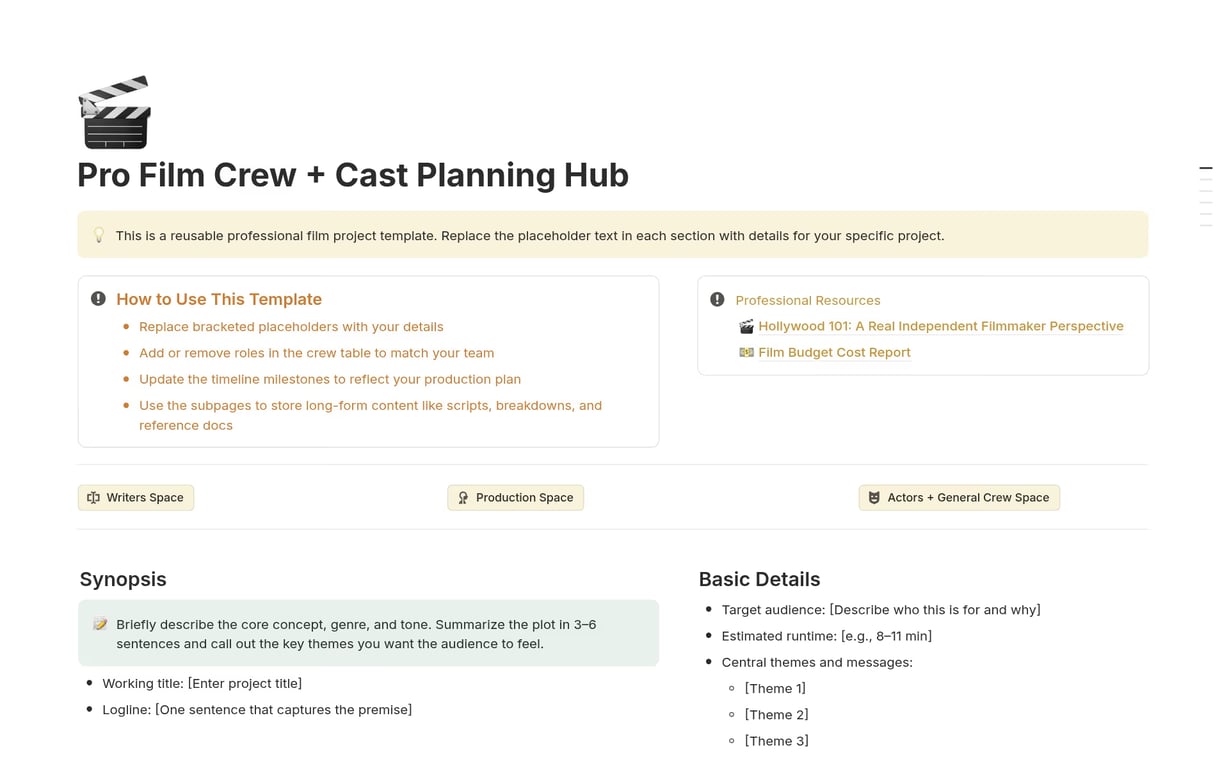
Task: Click the Production Space award icon
Action: point(463,497)
